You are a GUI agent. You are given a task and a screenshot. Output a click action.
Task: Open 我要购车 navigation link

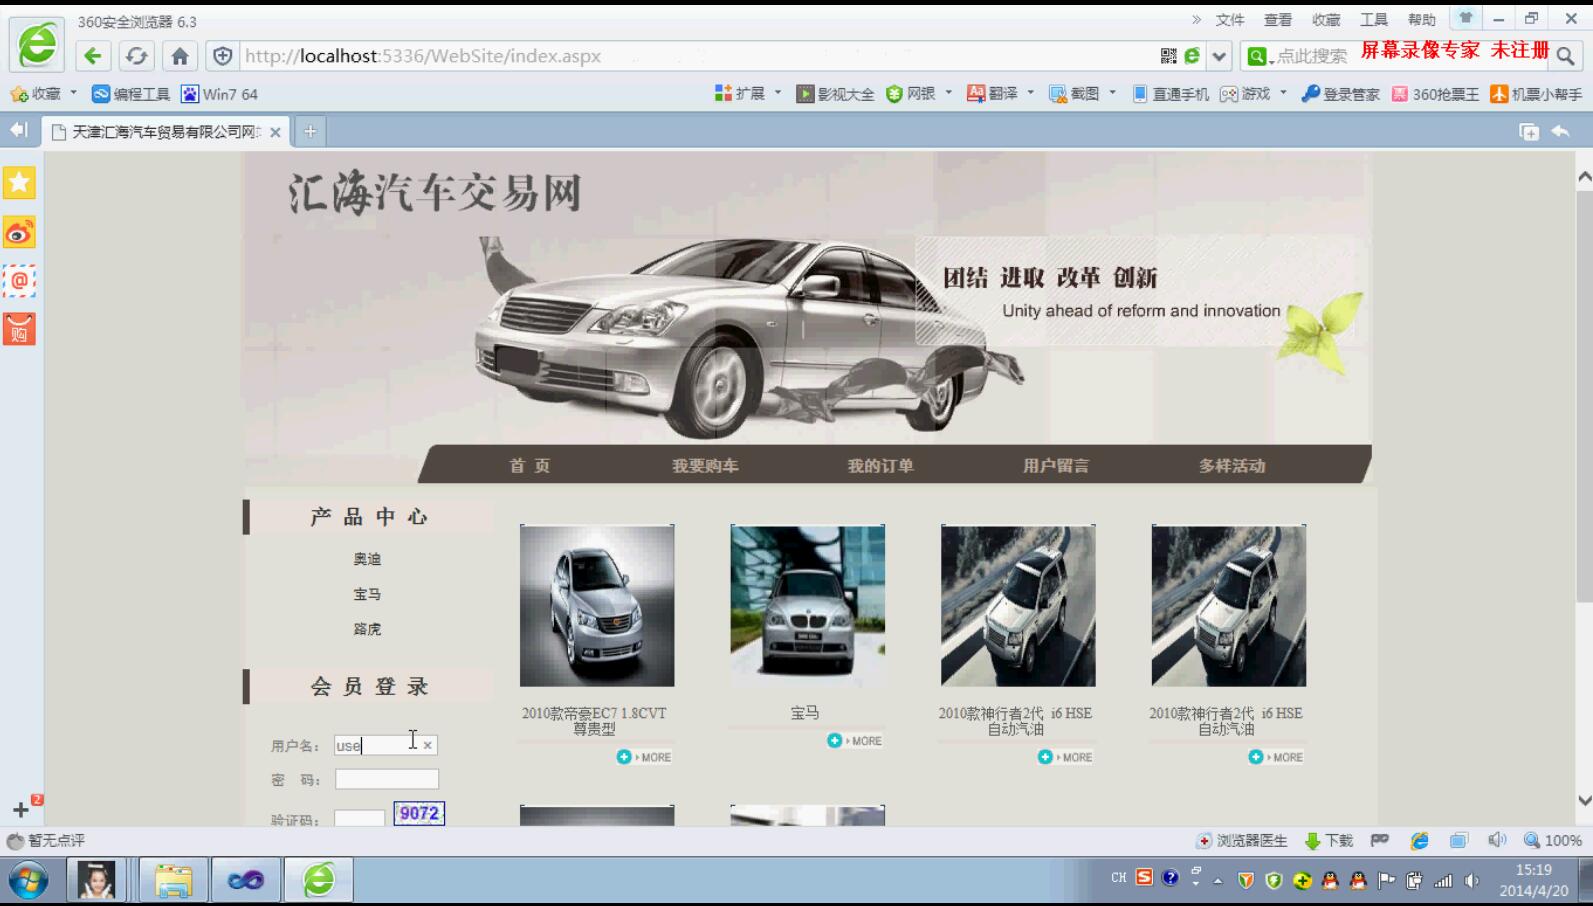pos(705,465)
